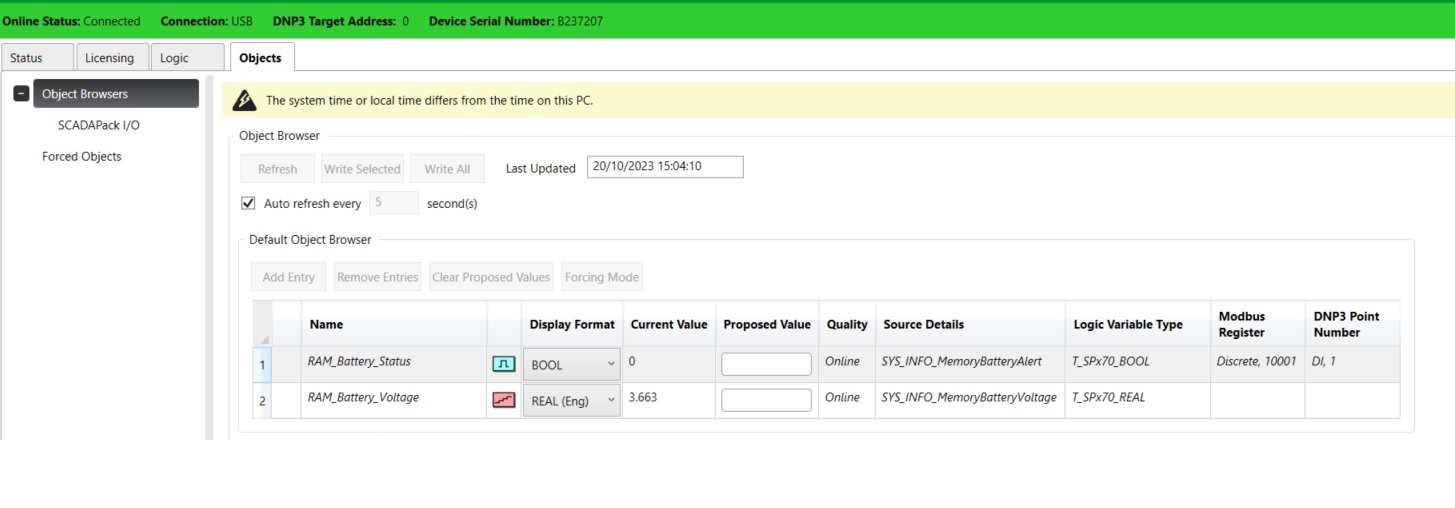Sort by the Logic Variable Type header
This screenshot has width=1455, height=508.
[1137, 324]
